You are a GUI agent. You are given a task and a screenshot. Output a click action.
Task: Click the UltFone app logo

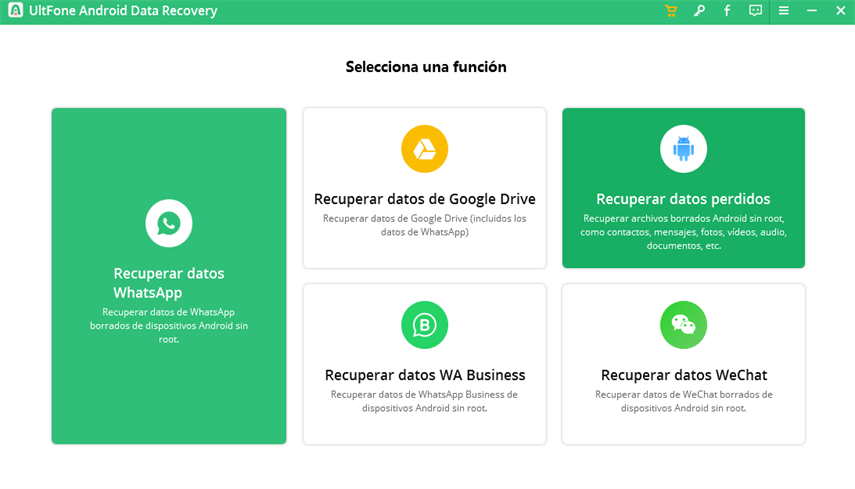tap(15, 10)
